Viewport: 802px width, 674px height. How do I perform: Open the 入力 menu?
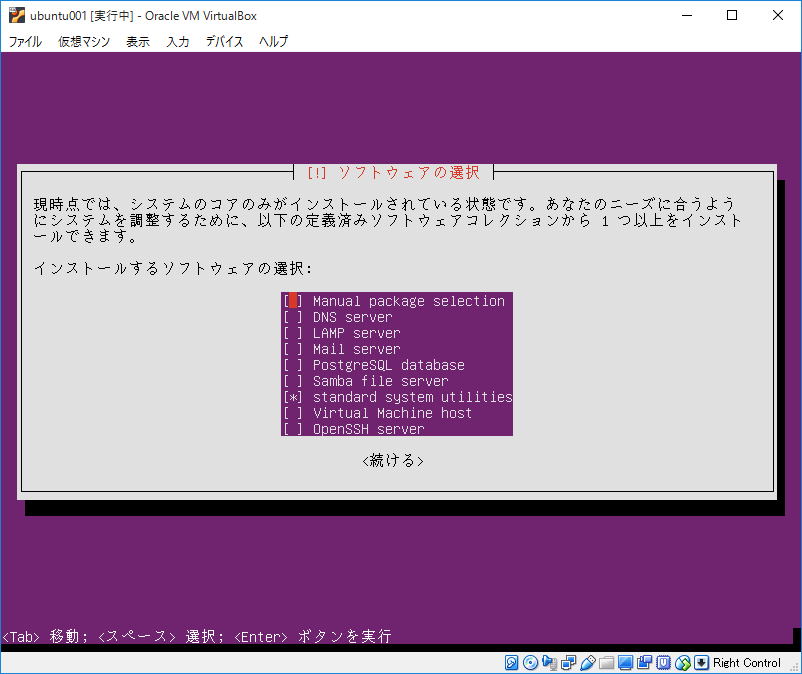point(177,41)
